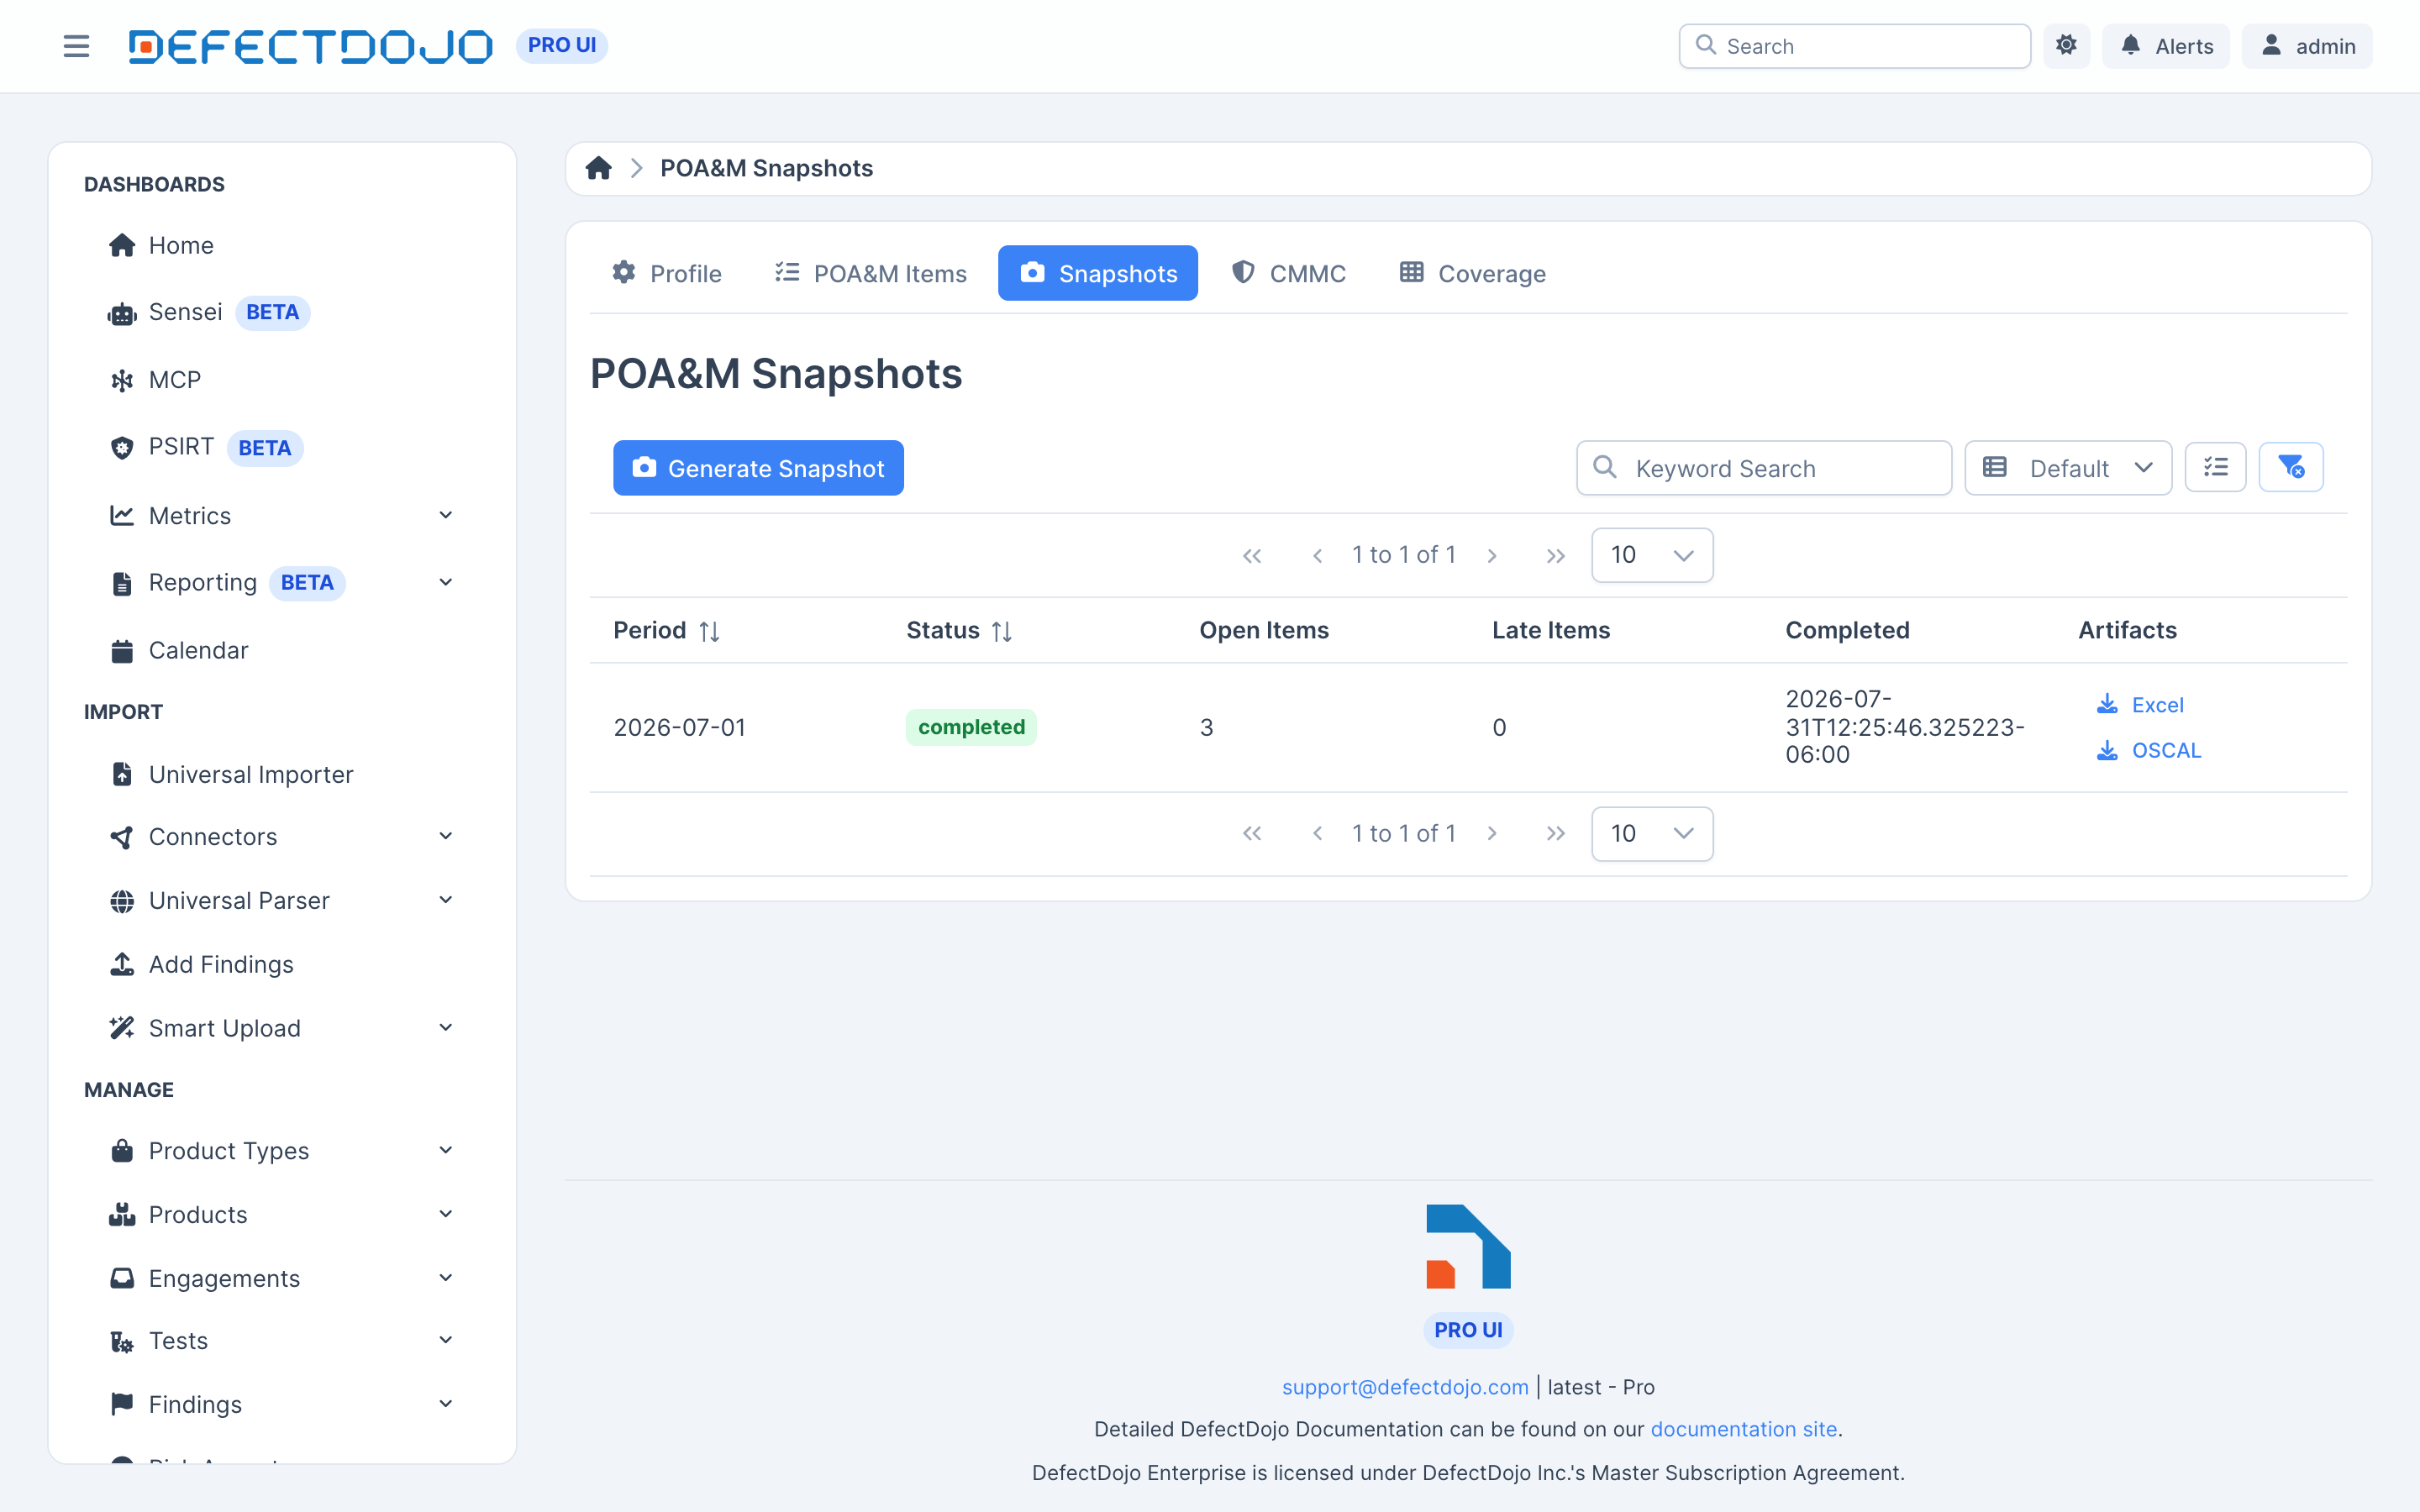2420x1512 pixels.
Task: Click the Keyword Search field
Action: (x=1763, y=467)
